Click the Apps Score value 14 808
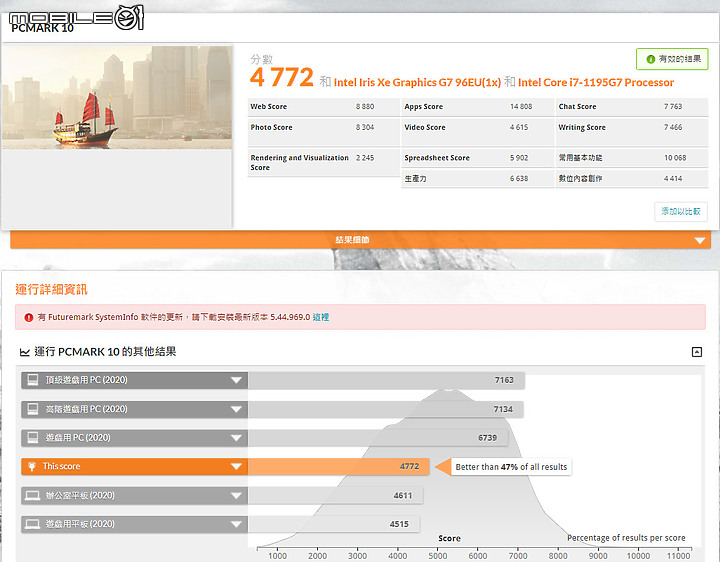This screenshot has height=562, width=720. click(x=521, y=107)
